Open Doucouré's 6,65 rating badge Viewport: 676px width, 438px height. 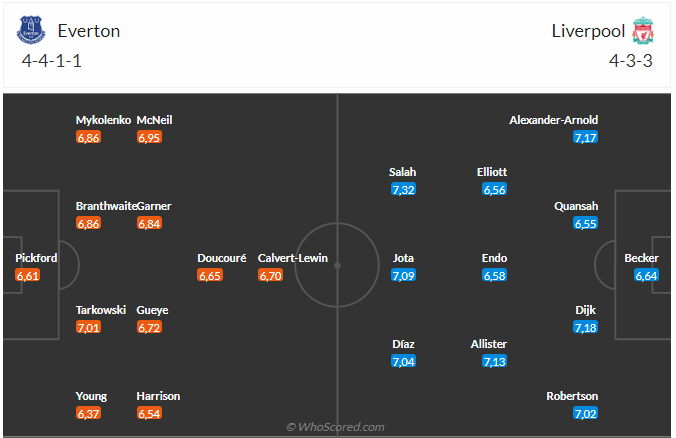210,275
